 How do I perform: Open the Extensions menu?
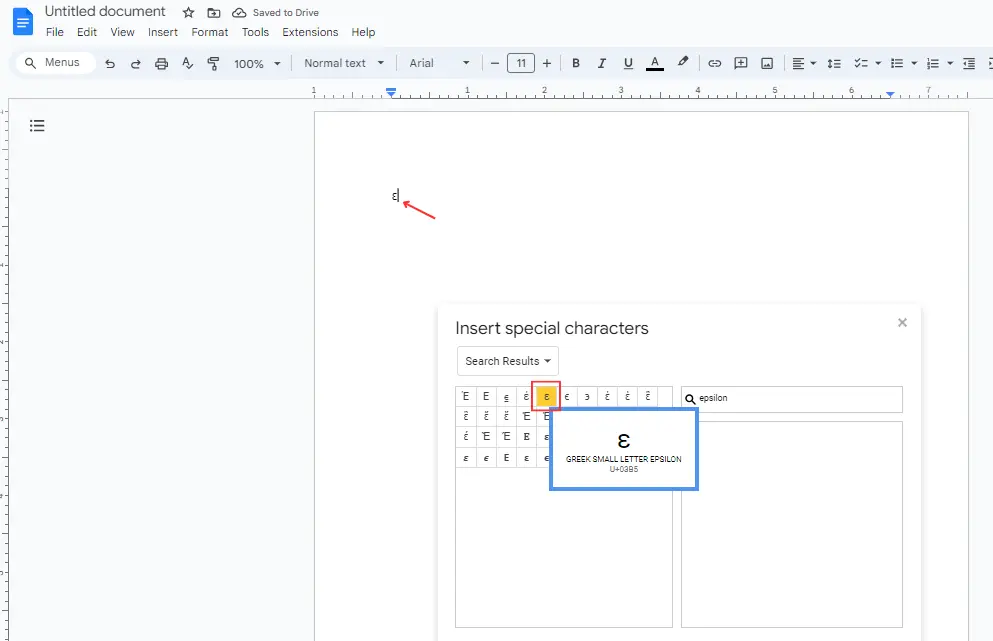(310, 32)
